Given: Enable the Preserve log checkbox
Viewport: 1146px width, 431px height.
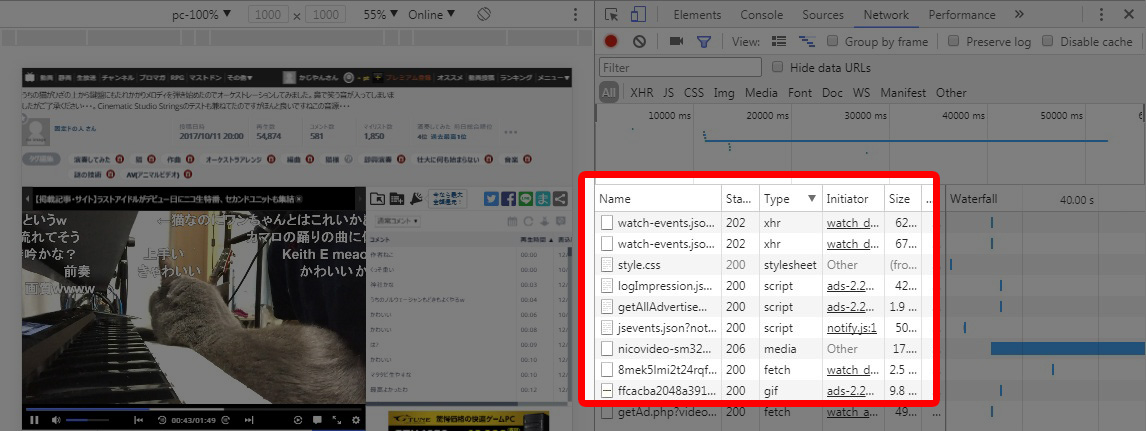Looking at the screenshot, I should click(x=954, y=42).
